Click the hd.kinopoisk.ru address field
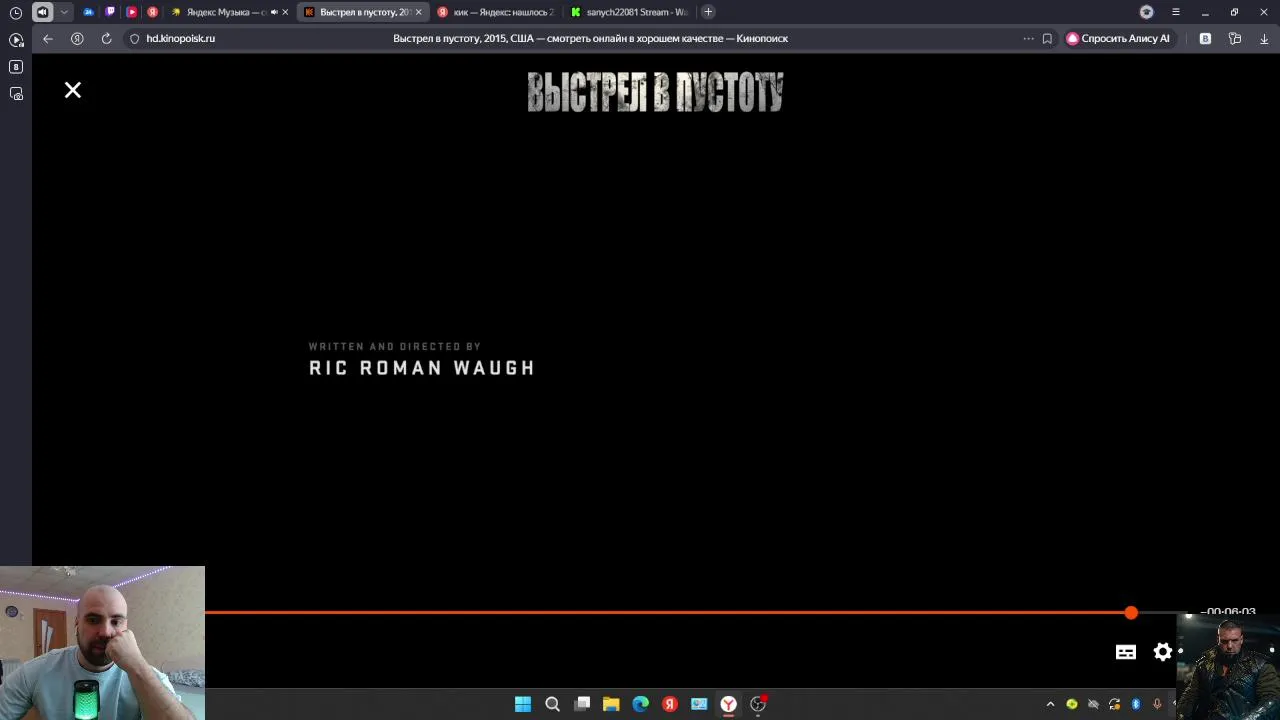The image size is (1280, 720). [x=181, y=38]
